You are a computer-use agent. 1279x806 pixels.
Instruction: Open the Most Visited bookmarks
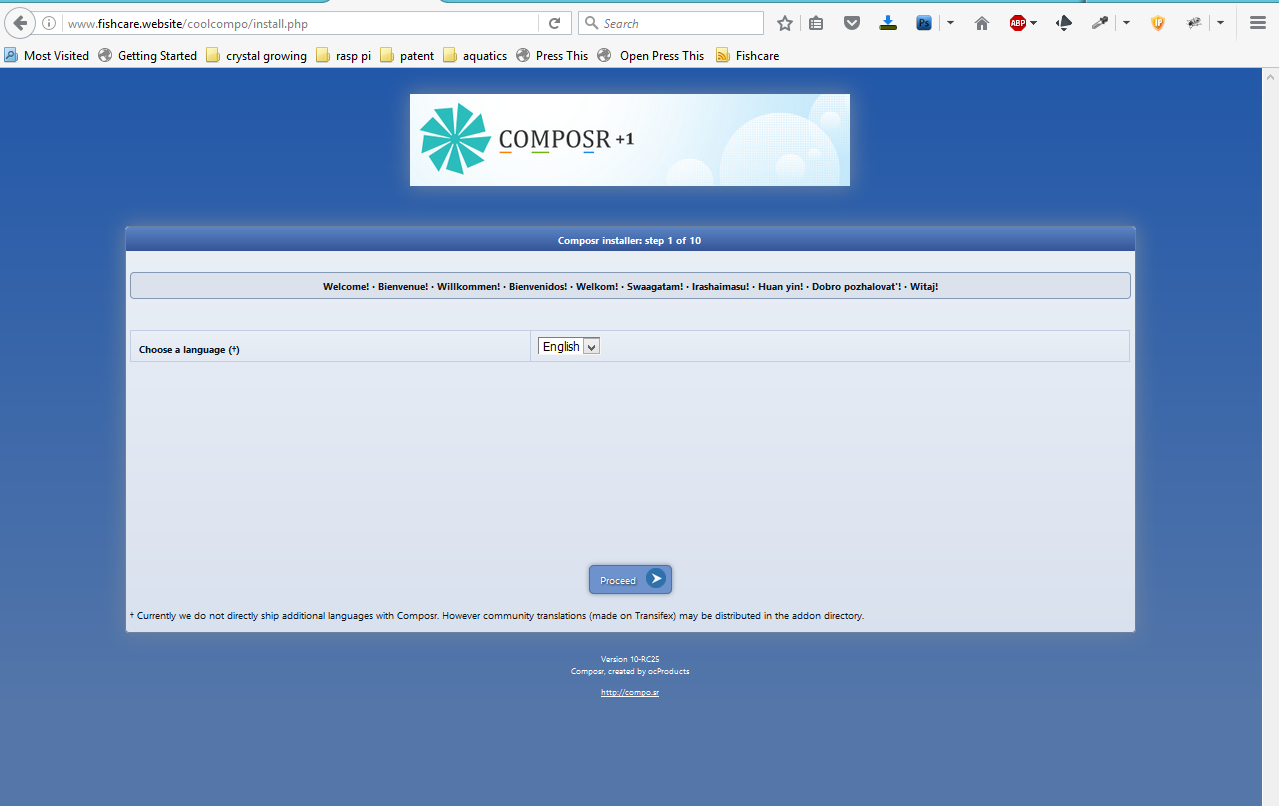coord(47,56)
